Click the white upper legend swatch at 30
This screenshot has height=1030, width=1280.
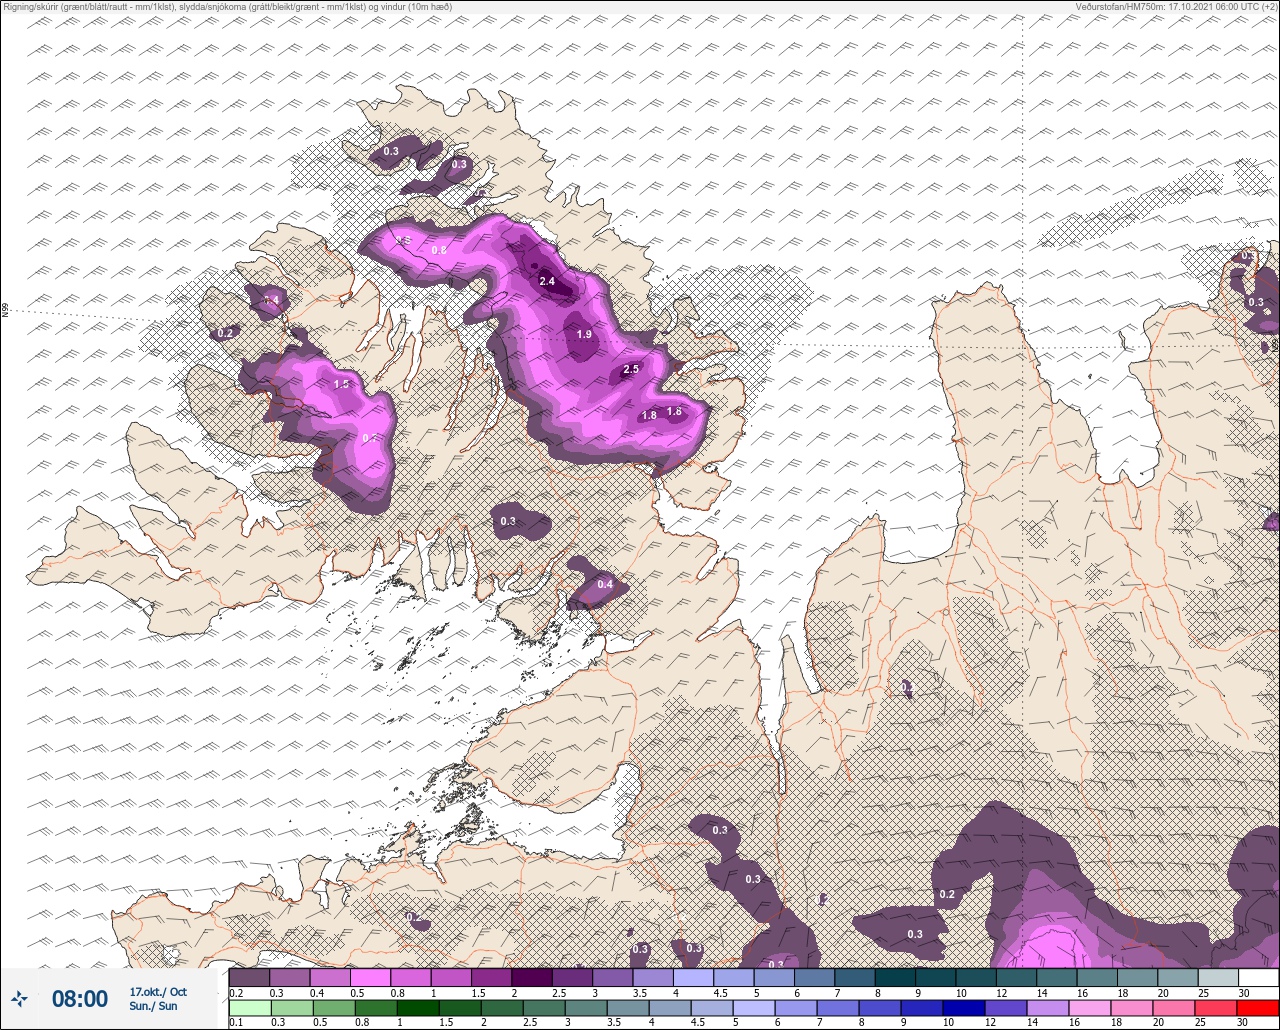[x=1258, y=977]
